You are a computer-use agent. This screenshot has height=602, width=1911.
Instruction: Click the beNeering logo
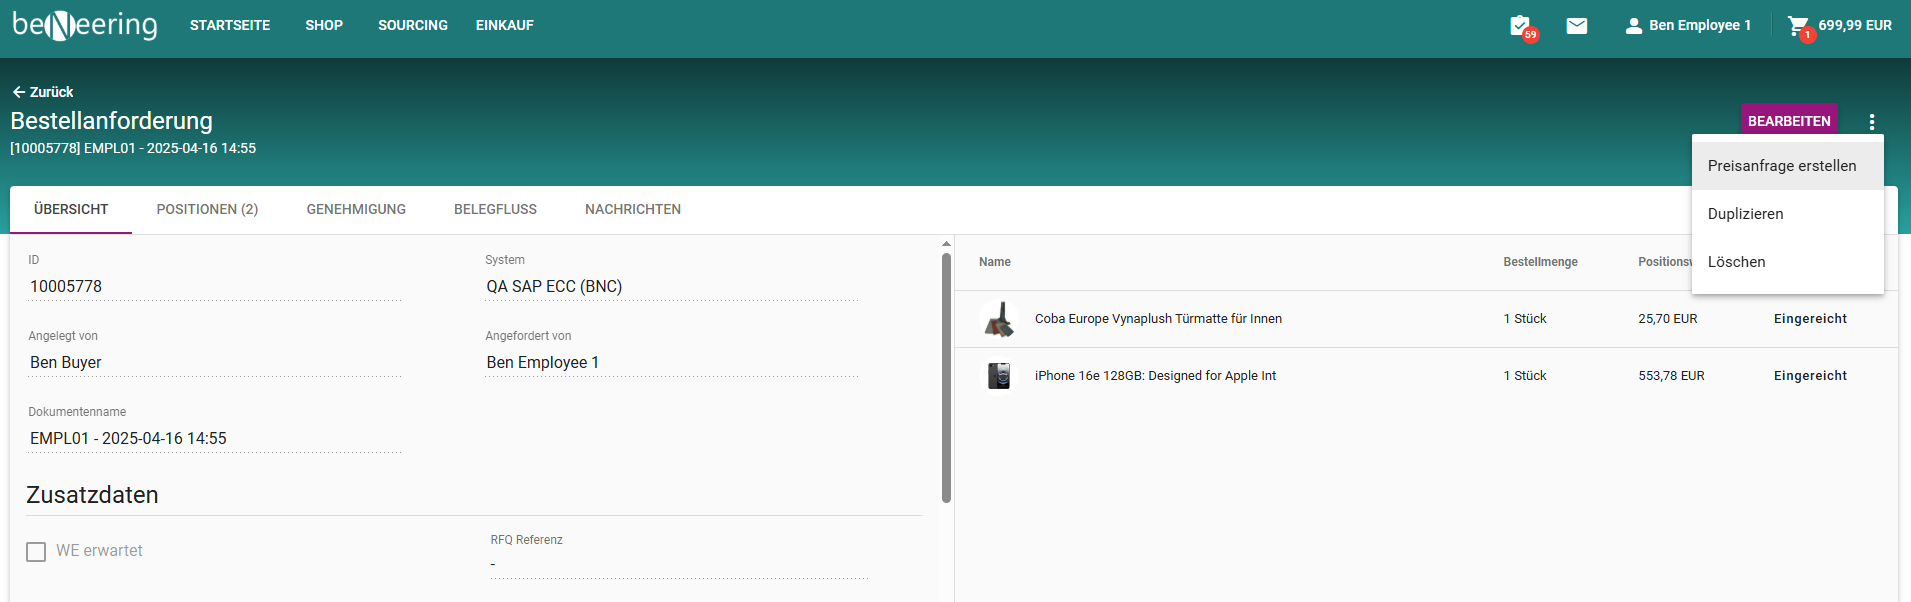point(85,25)
